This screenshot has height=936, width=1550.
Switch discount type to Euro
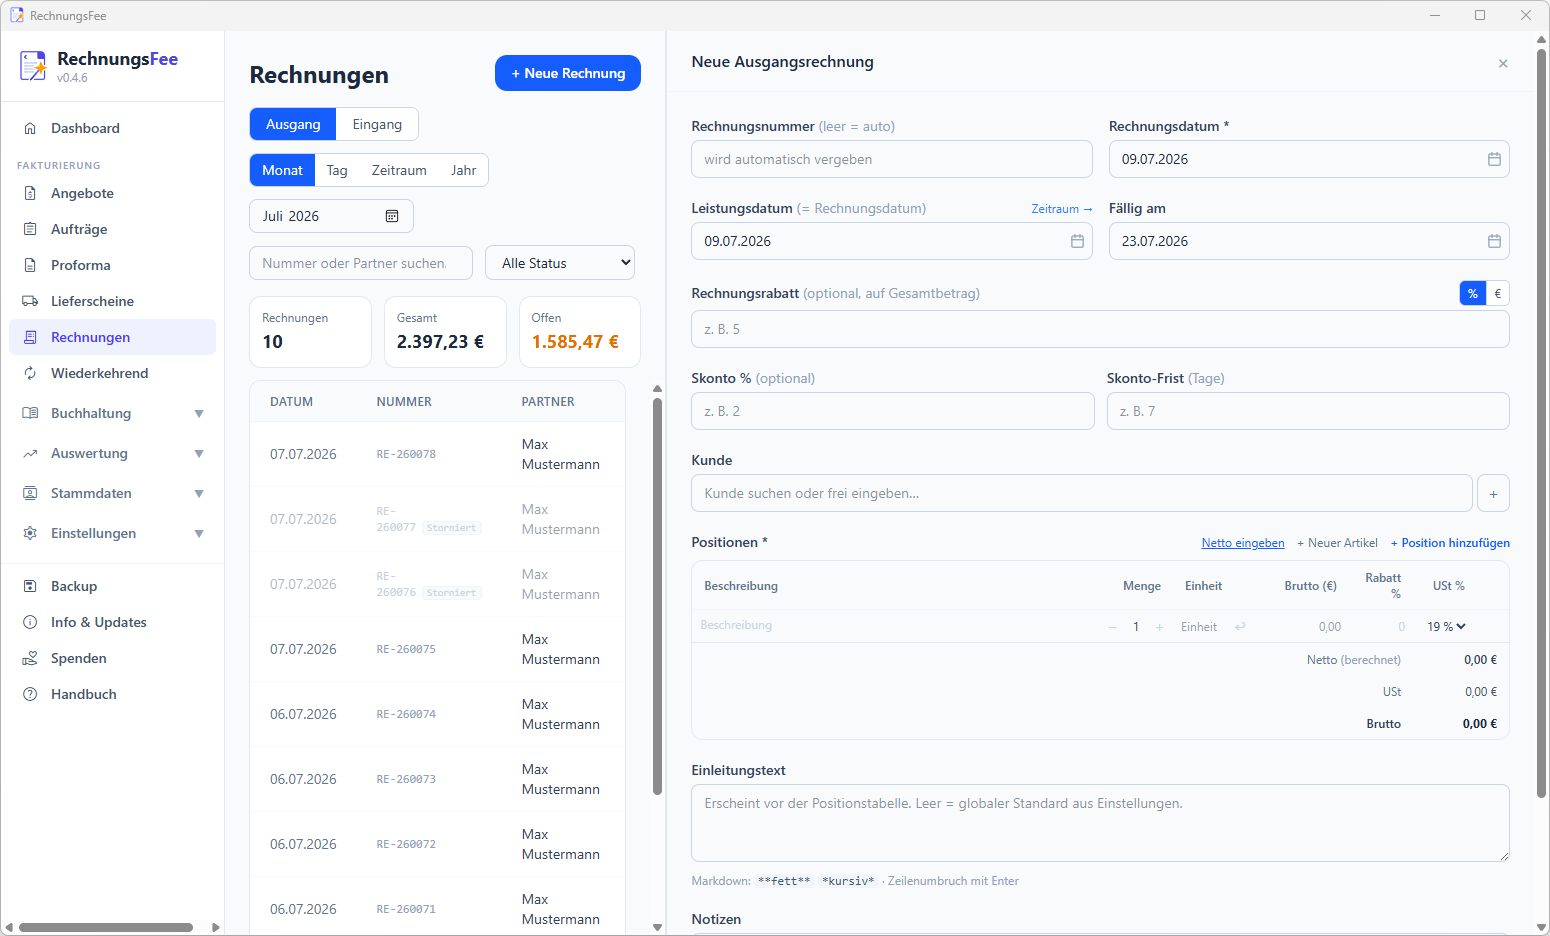point(1497,293)
